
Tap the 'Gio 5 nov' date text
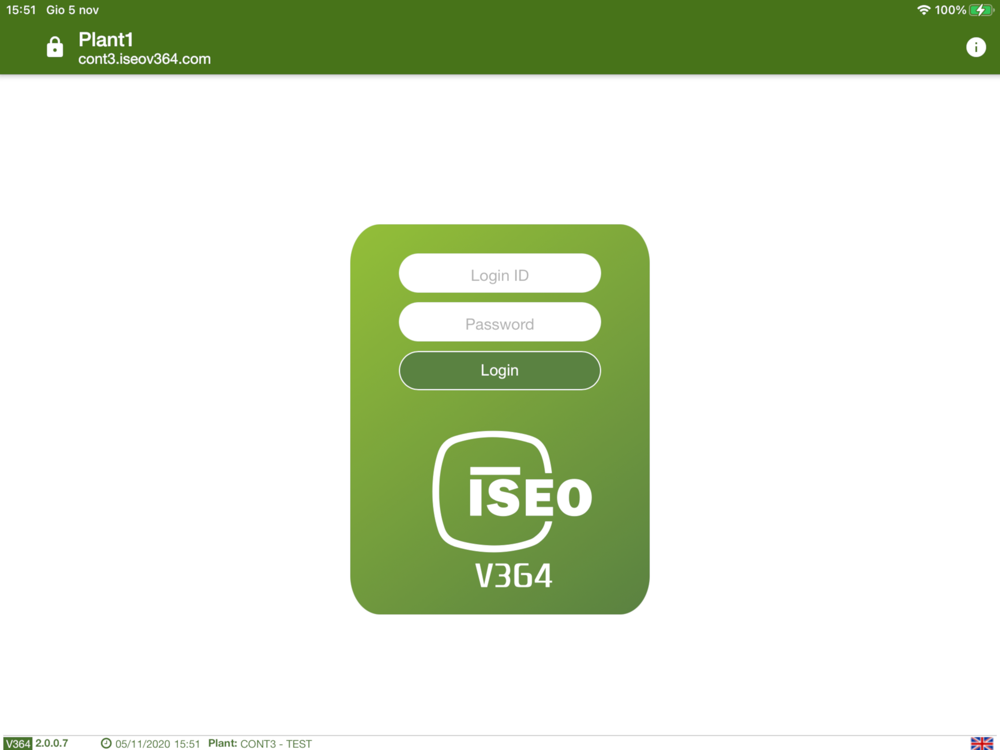72,10
